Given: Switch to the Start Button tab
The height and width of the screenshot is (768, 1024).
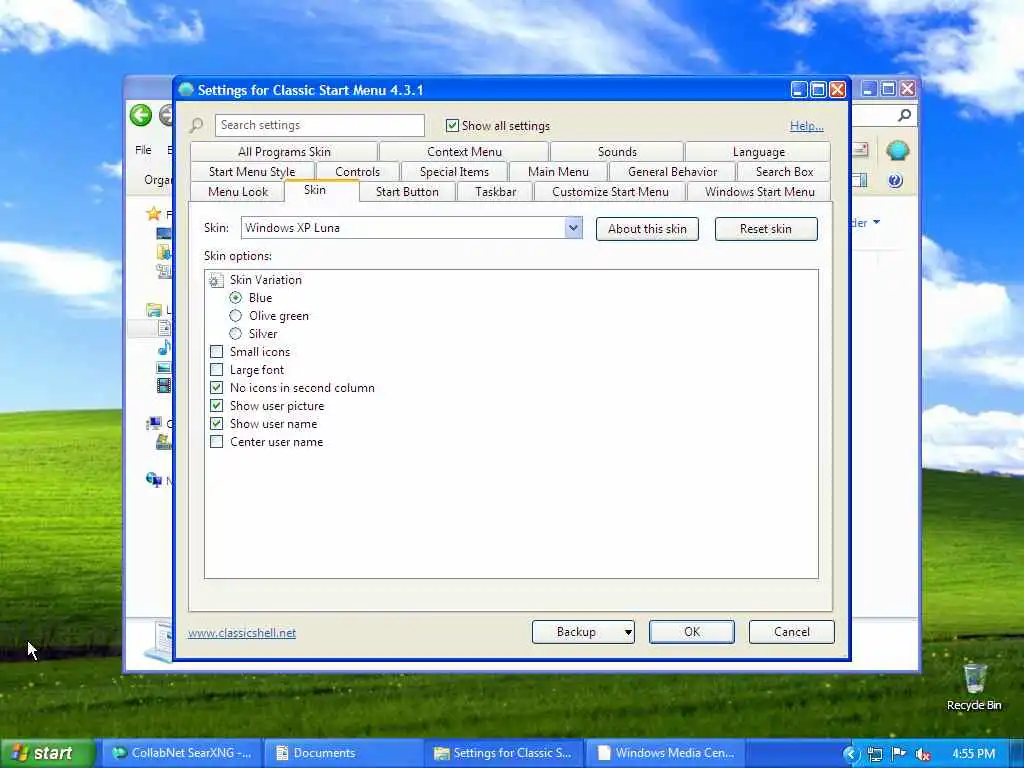Looking at the screenshot, I should click(407, 191).
